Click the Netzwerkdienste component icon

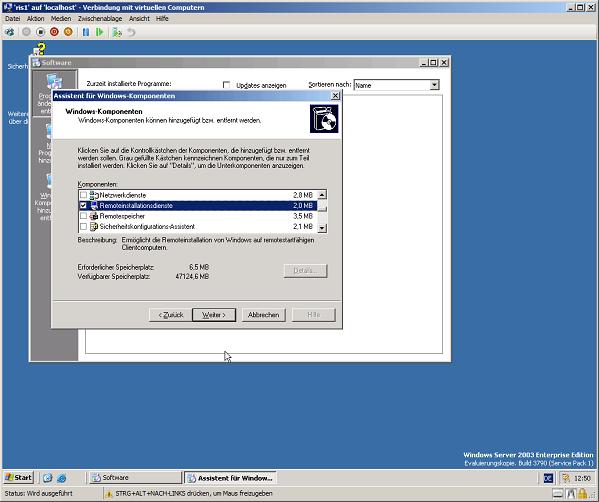(x=94, y=195)
